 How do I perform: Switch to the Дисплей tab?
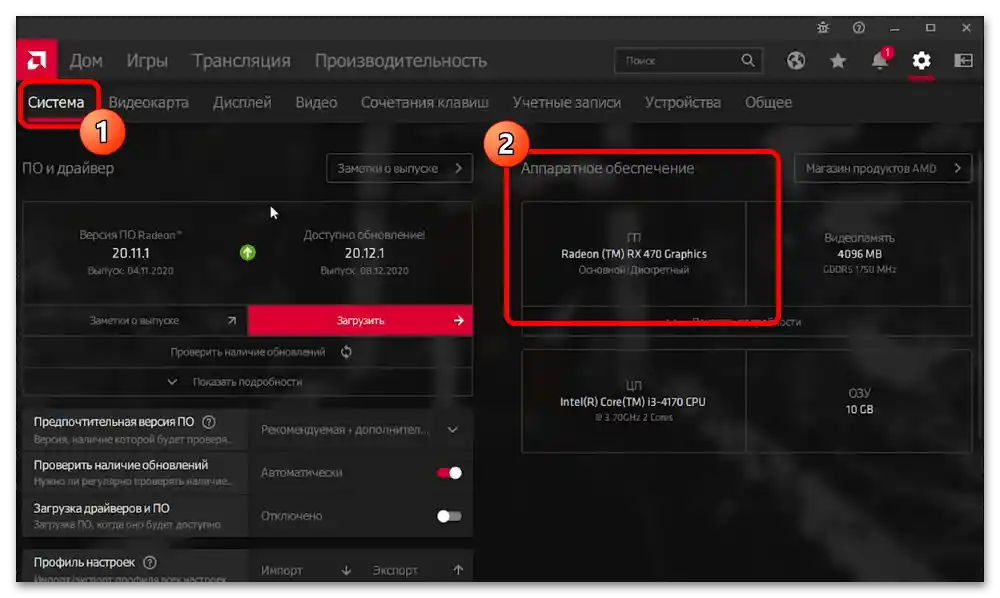point(242,103)
